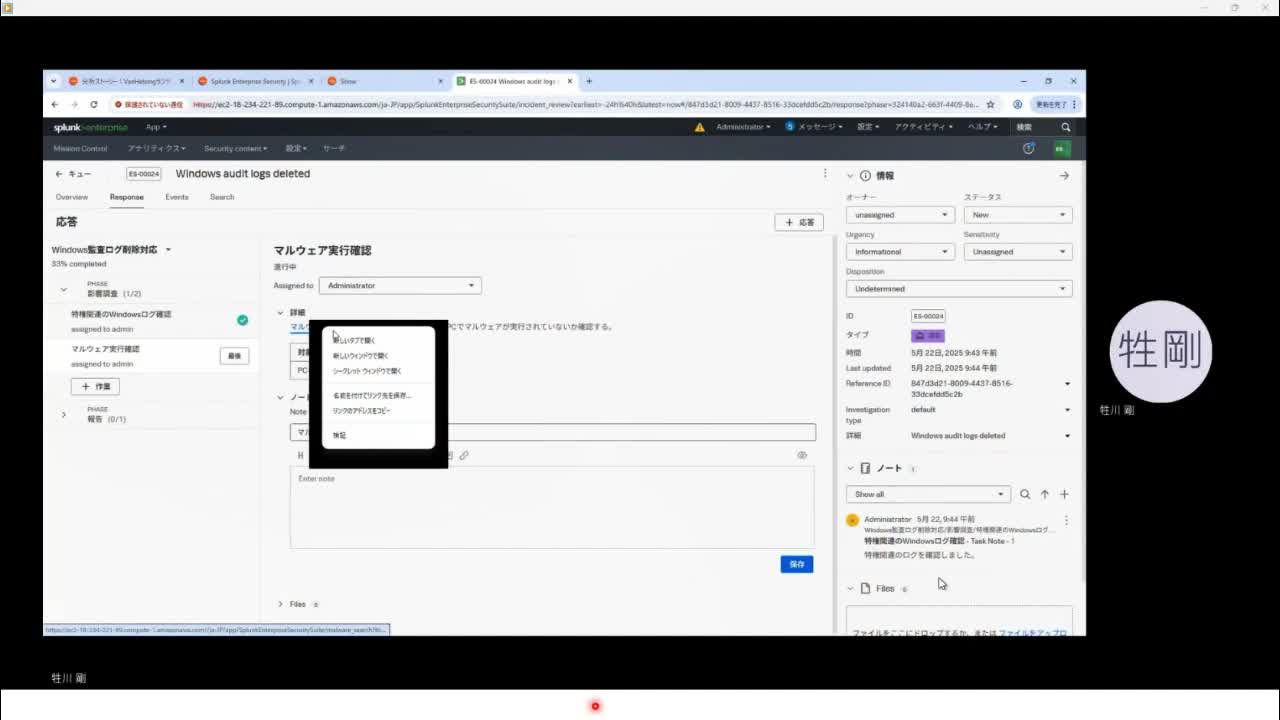
Task: Toggle note preview with the eye icon
Action: pos(802,456)
